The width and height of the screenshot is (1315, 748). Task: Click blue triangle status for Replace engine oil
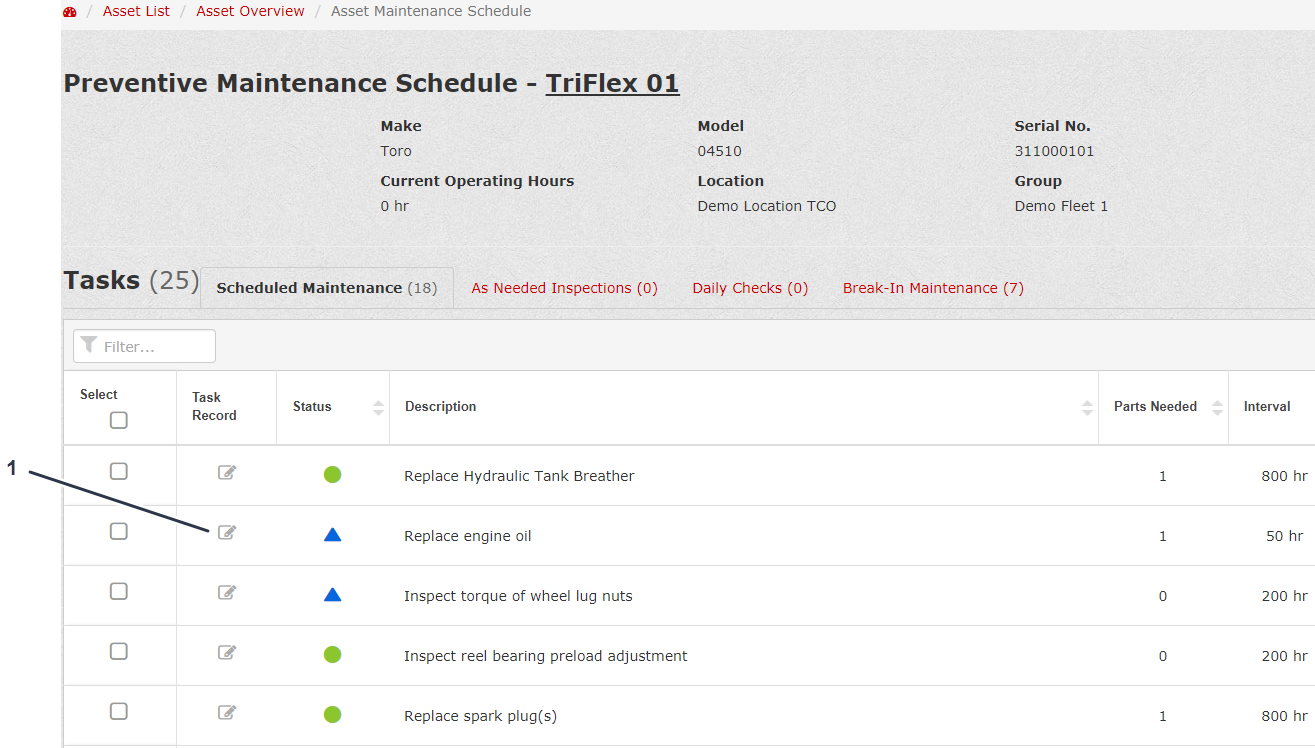pos(333,535)
